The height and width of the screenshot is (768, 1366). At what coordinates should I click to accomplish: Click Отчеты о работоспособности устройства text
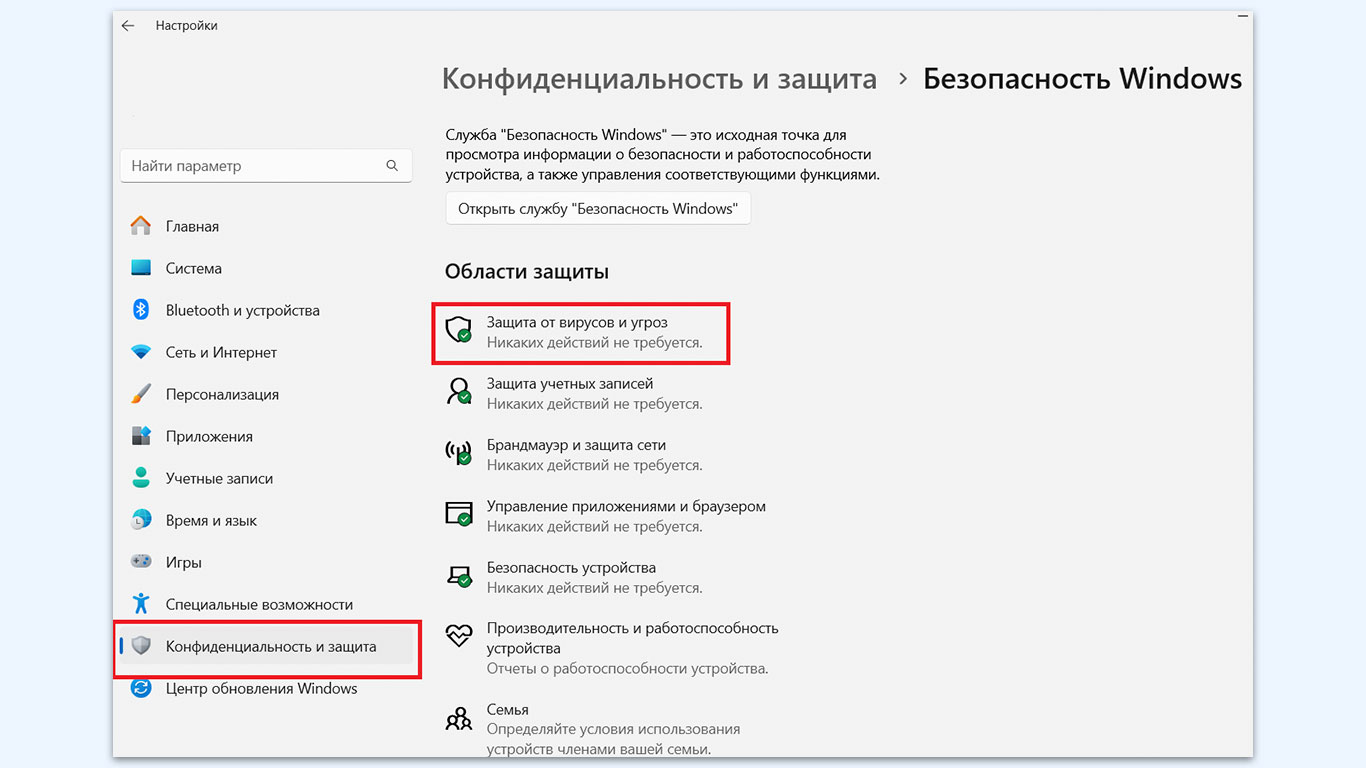click(x=628, y=668)
